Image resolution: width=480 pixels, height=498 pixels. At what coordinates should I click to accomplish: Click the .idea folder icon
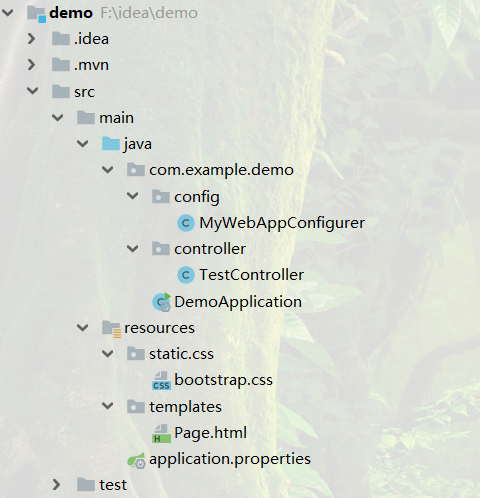click(x=61, y=39)
